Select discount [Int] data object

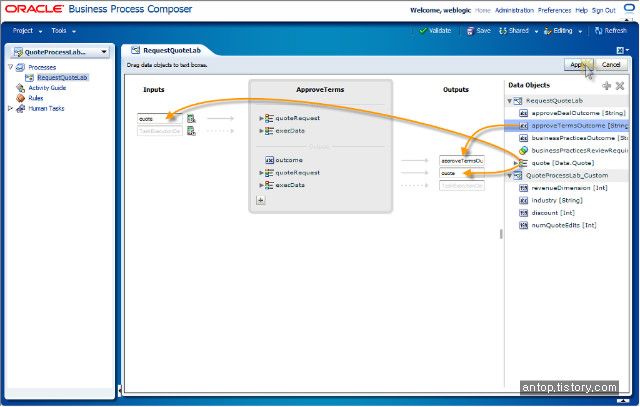tap(553, 213)
